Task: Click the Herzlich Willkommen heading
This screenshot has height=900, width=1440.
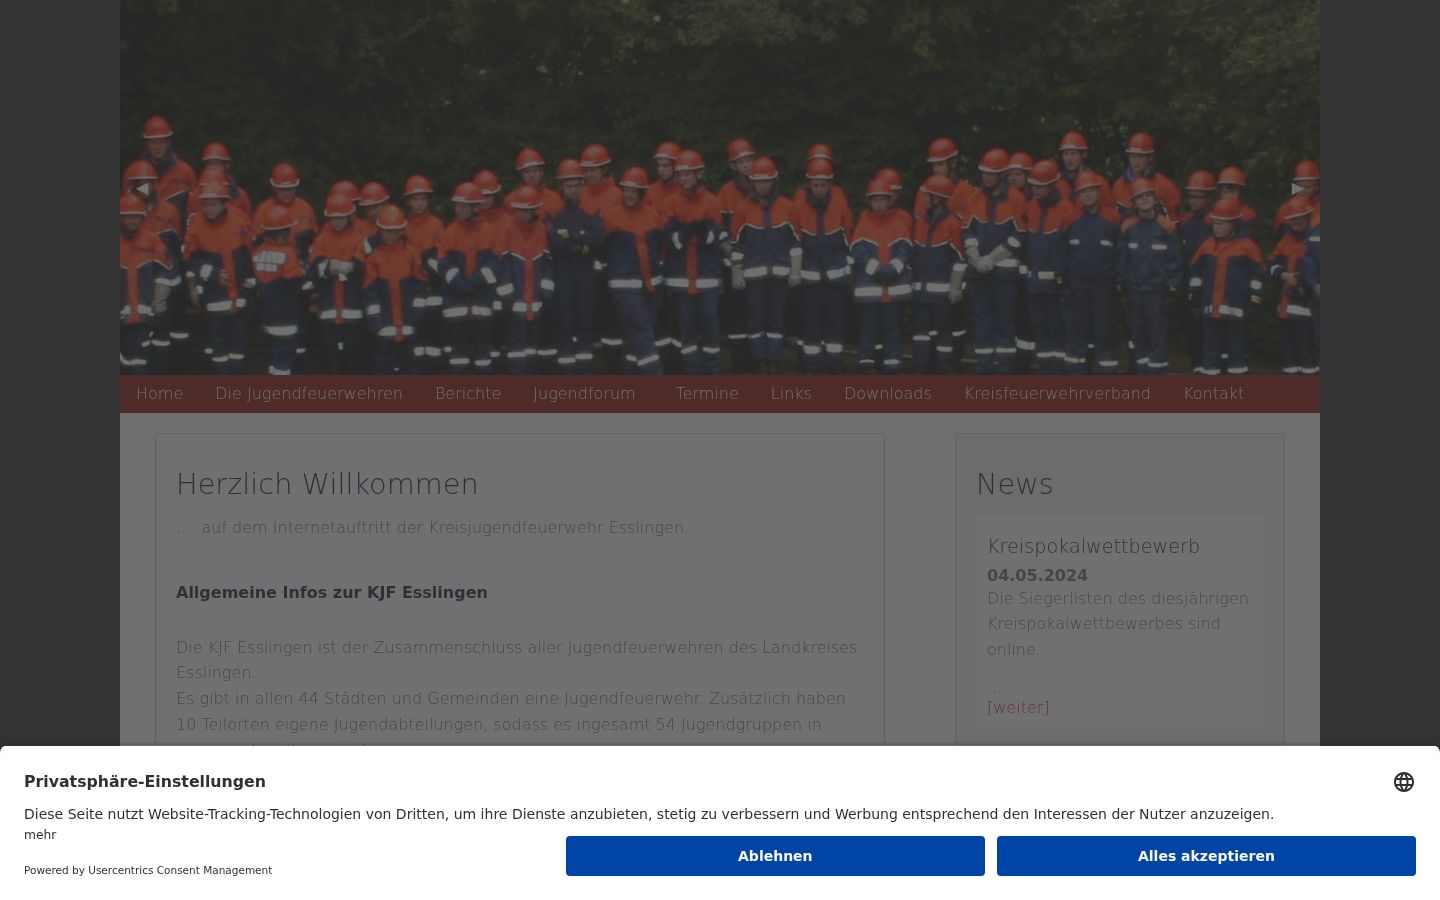Action: pos(327,484)
